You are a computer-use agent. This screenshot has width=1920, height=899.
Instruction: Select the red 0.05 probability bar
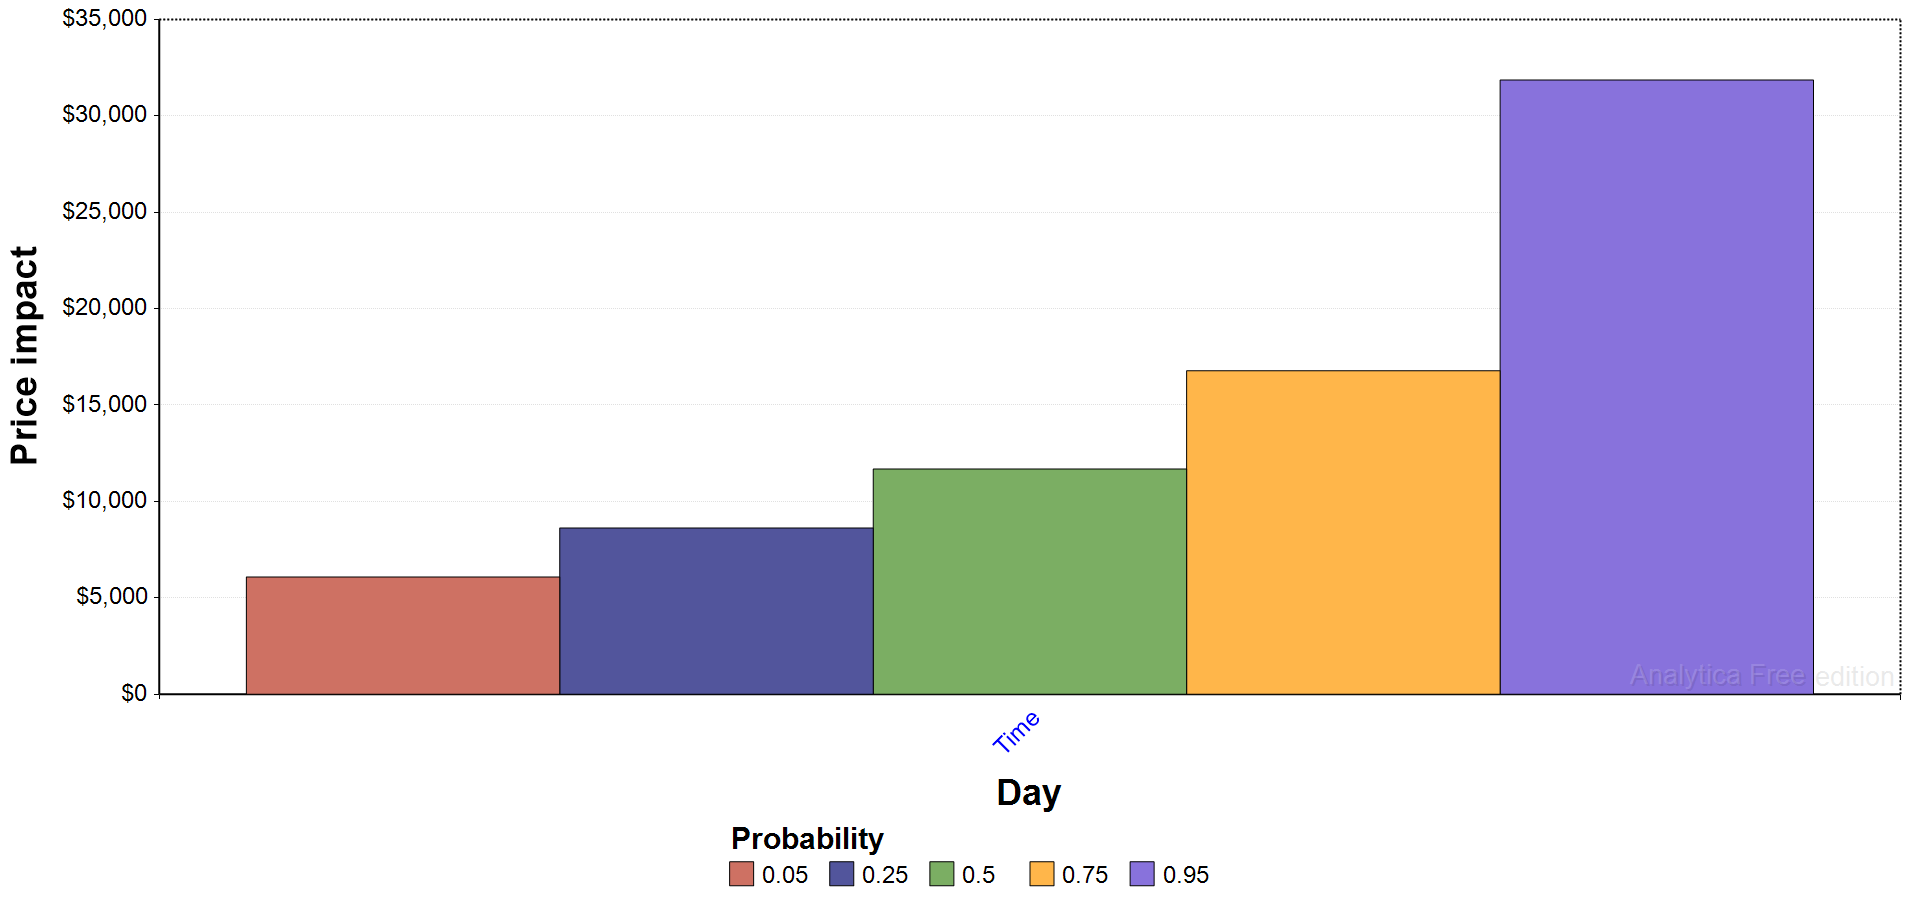403,635
